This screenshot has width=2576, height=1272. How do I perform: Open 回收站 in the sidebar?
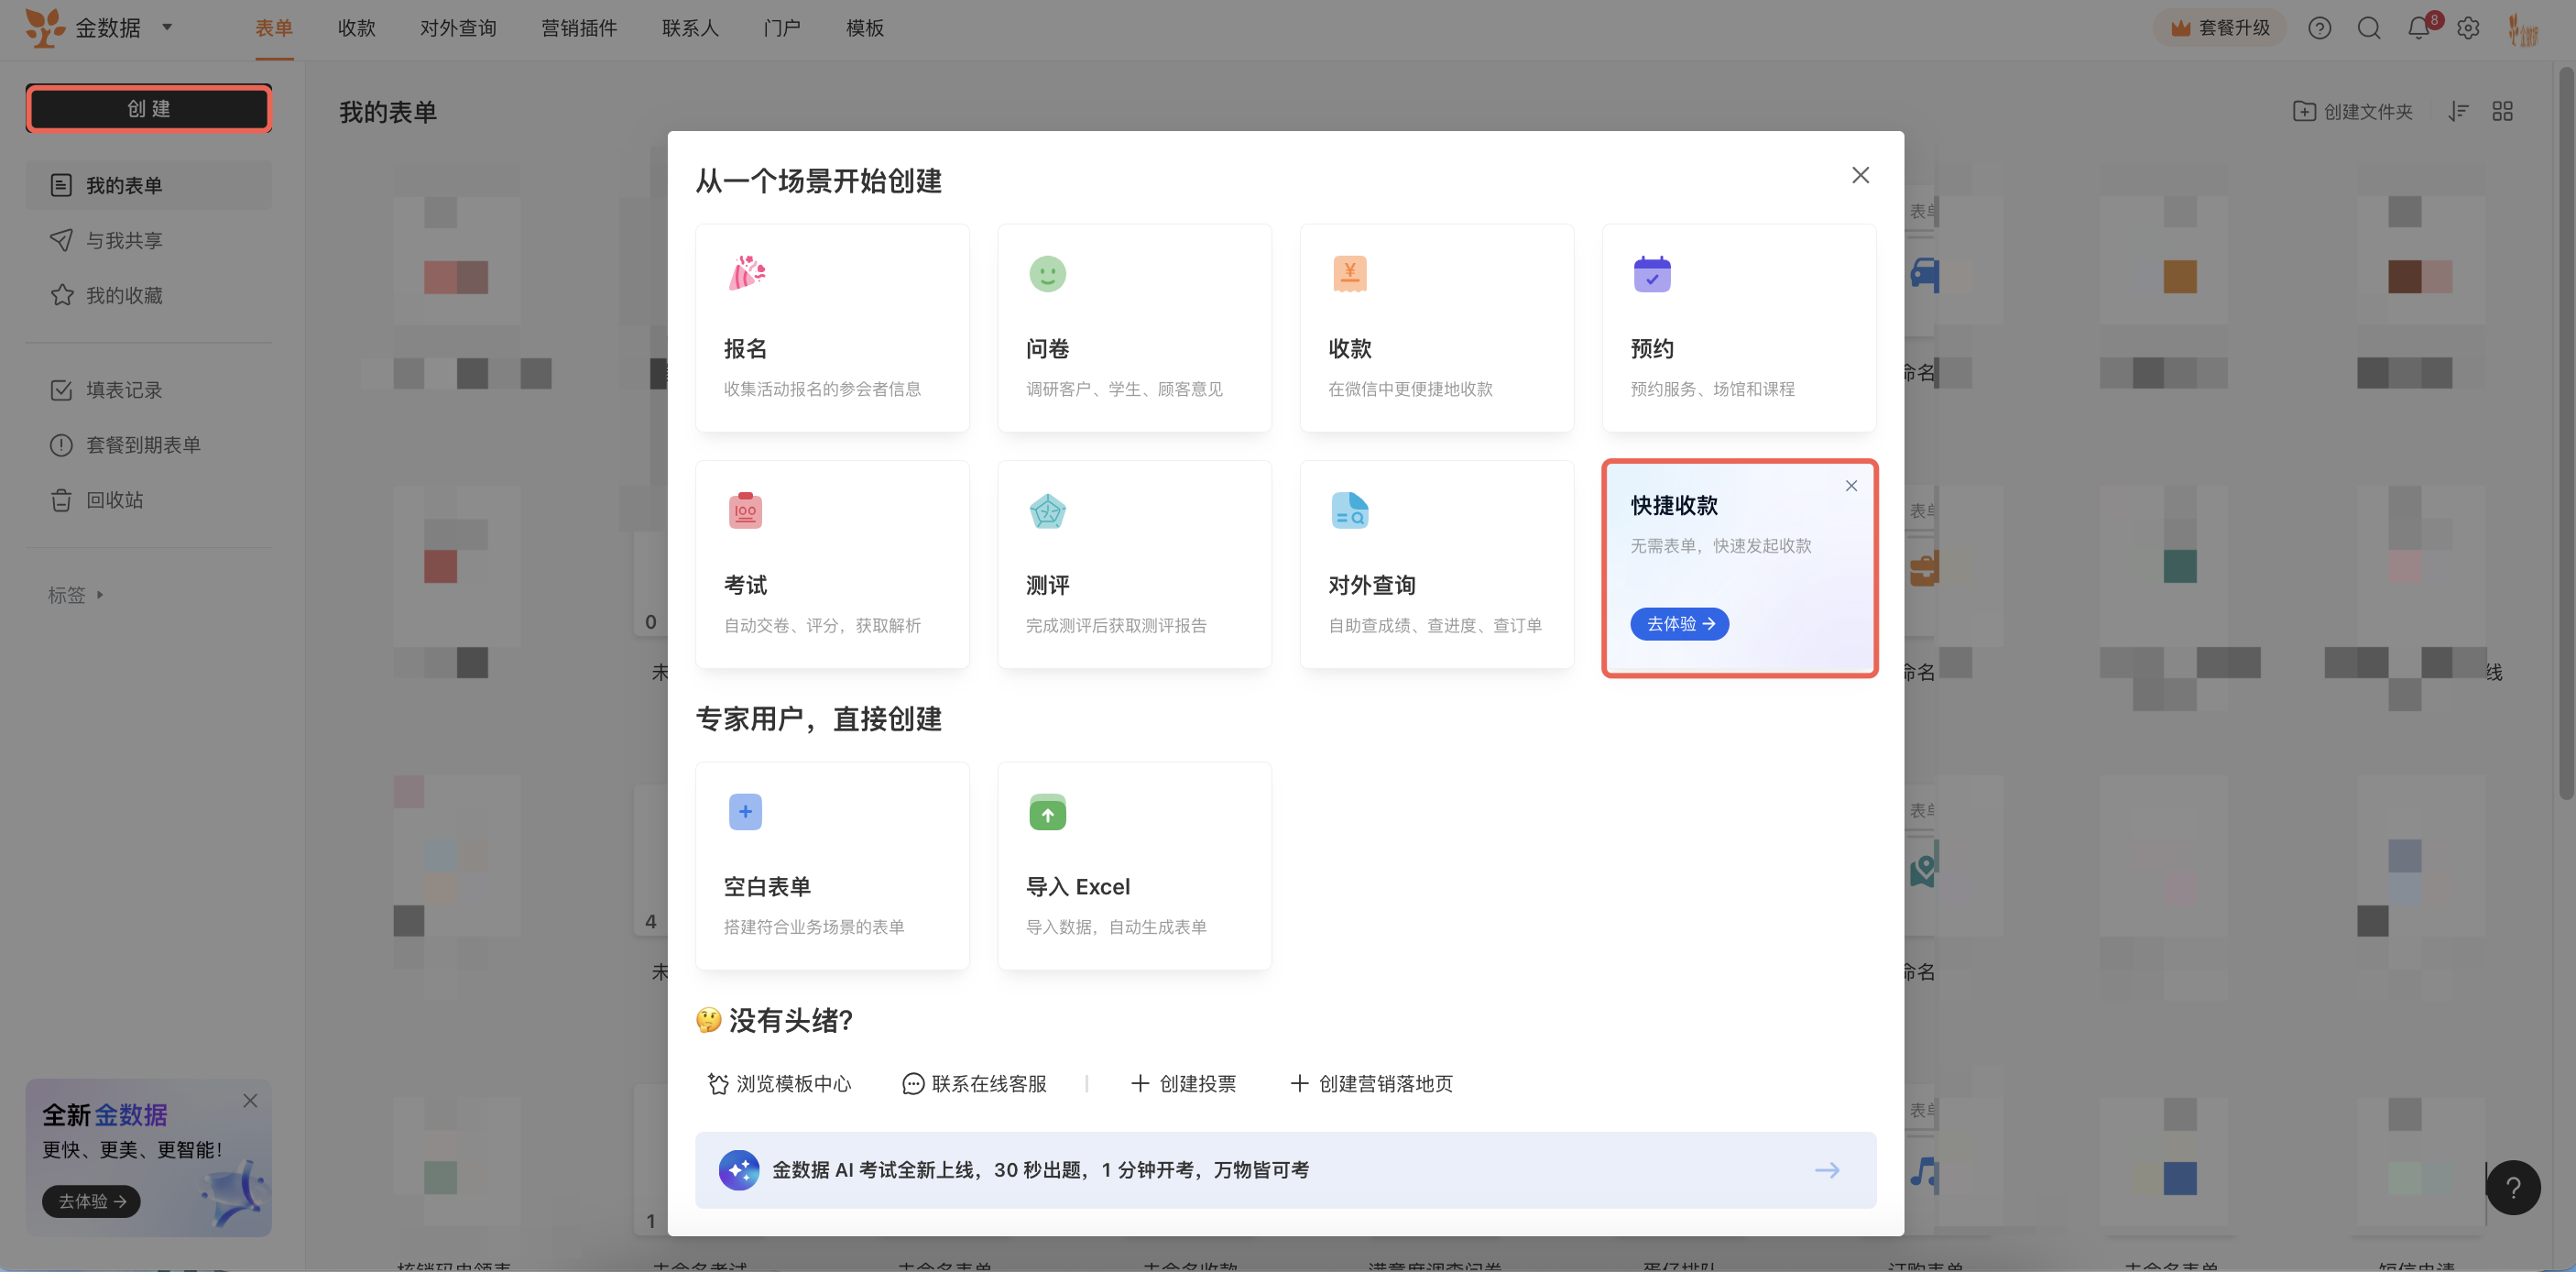point(149,500)
